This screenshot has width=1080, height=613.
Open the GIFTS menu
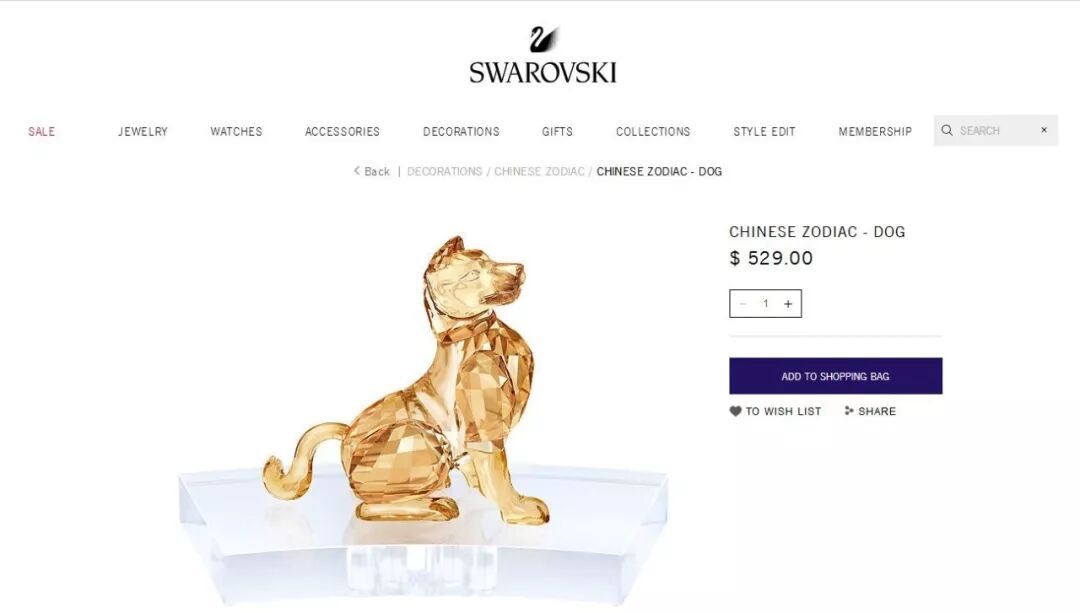point(557,132)
